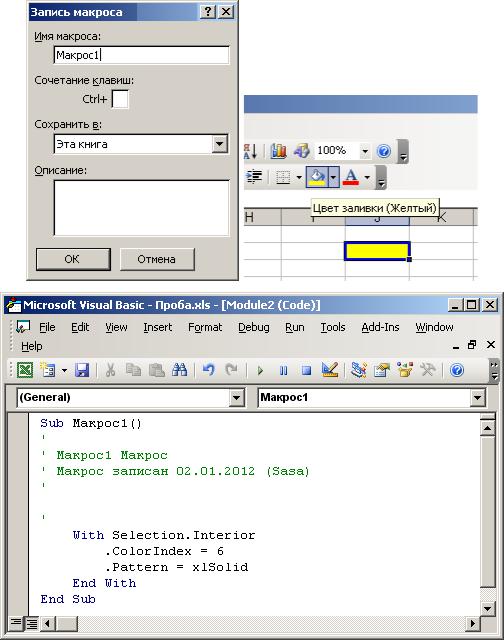Click the Copy icon in VBA toolbar
The height and width of the screenshot is (640, 504).
(x=133, y=370)
